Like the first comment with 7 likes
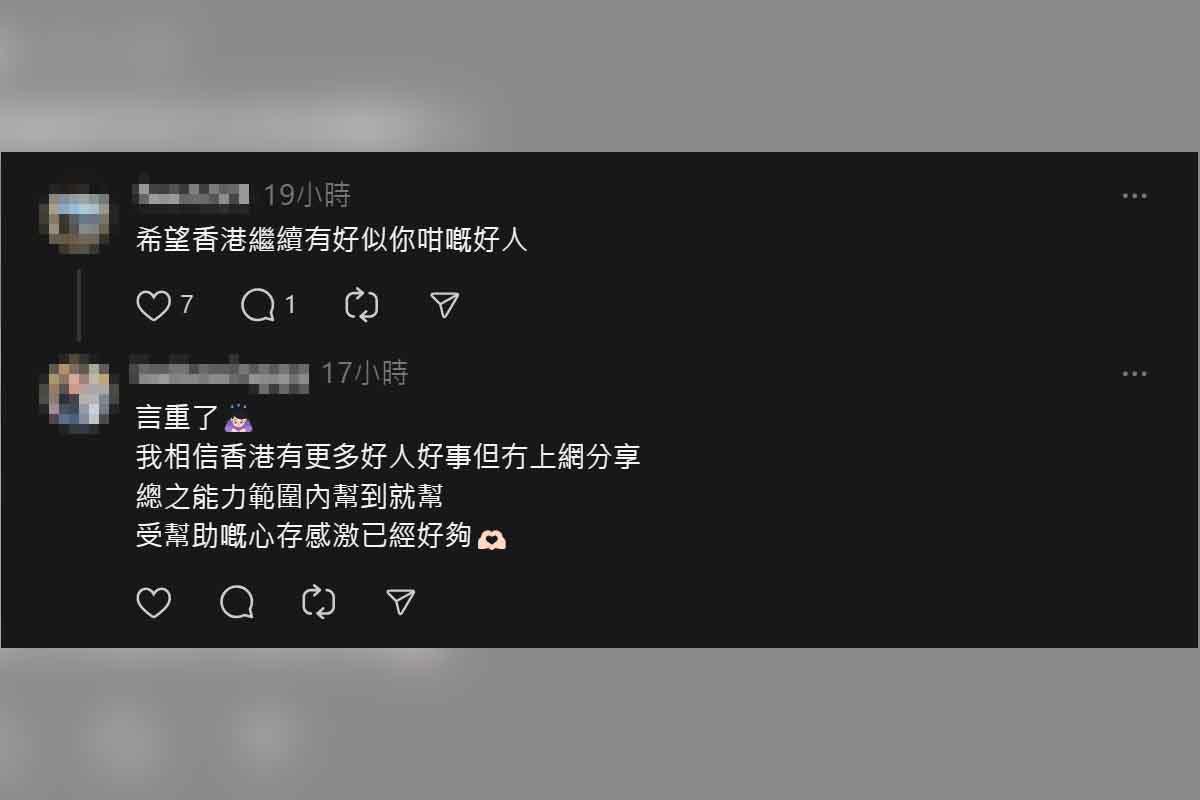This screenshot has height=800, width=1200. coord(153,305)
